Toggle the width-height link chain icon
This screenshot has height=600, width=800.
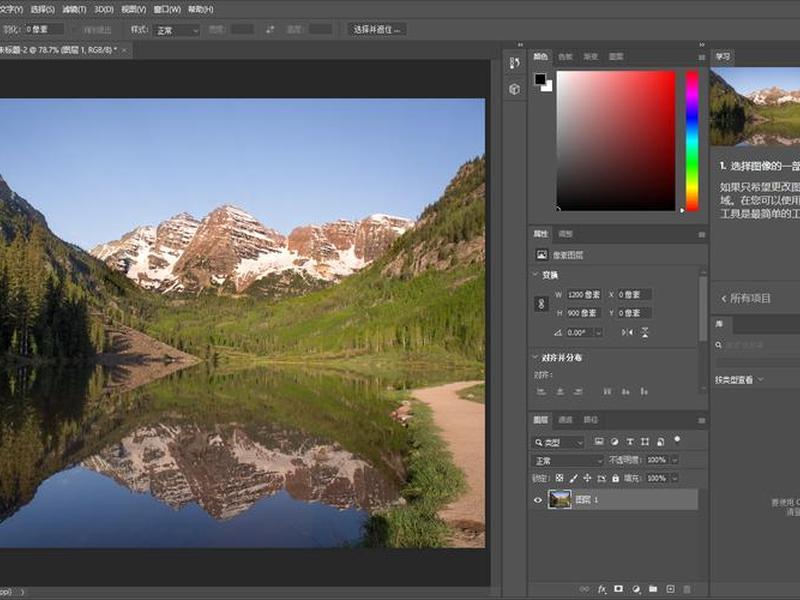541,304
